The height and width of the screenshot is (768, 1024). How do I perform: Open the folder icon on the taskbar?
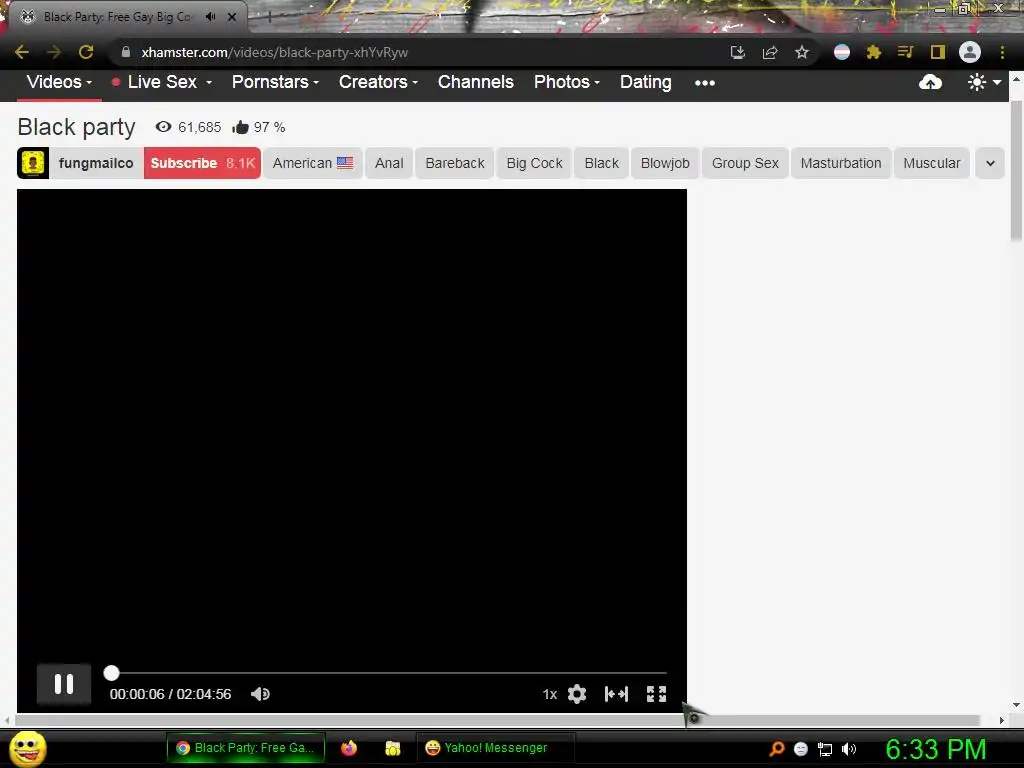(x=392, y=748)
